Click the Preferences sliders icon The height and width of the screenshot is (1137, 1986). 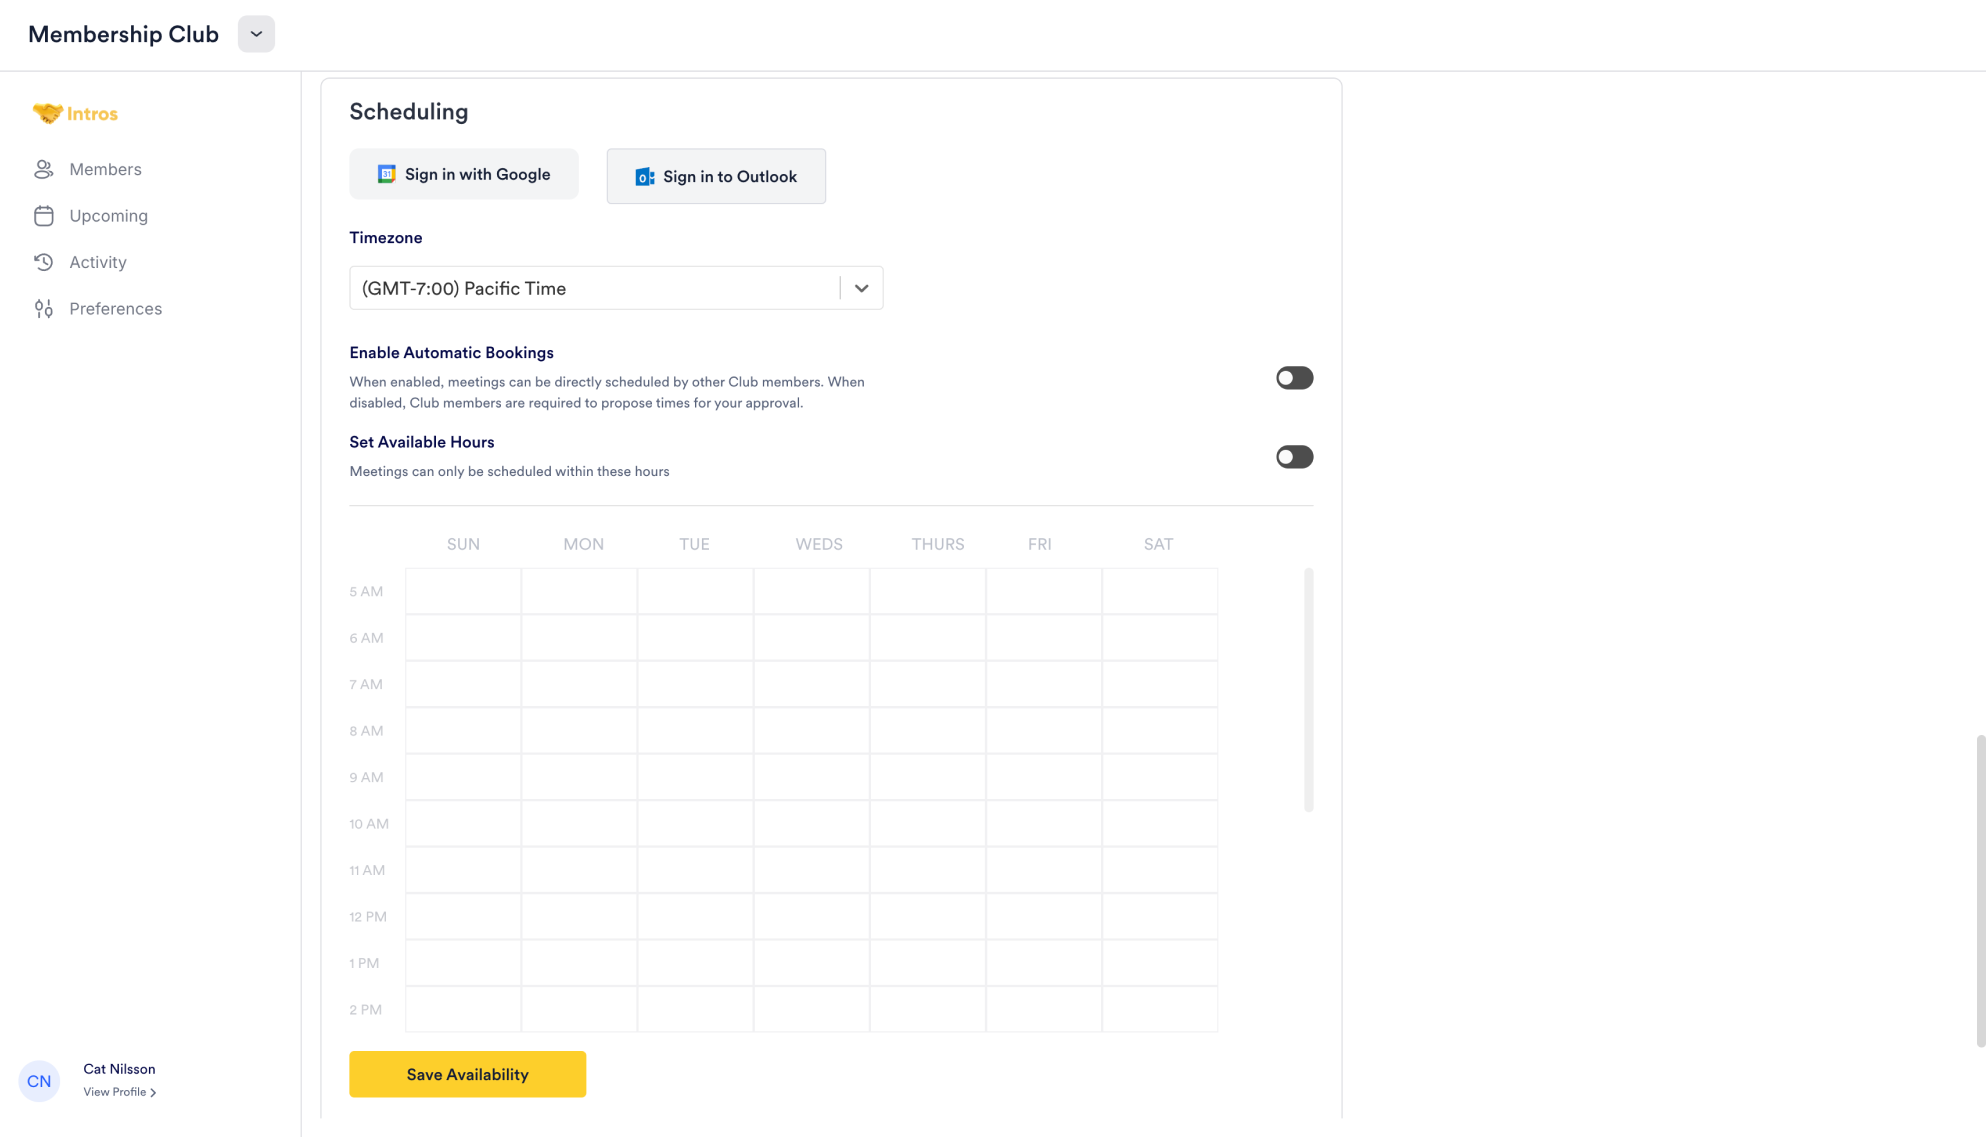(x=44, y=309)
